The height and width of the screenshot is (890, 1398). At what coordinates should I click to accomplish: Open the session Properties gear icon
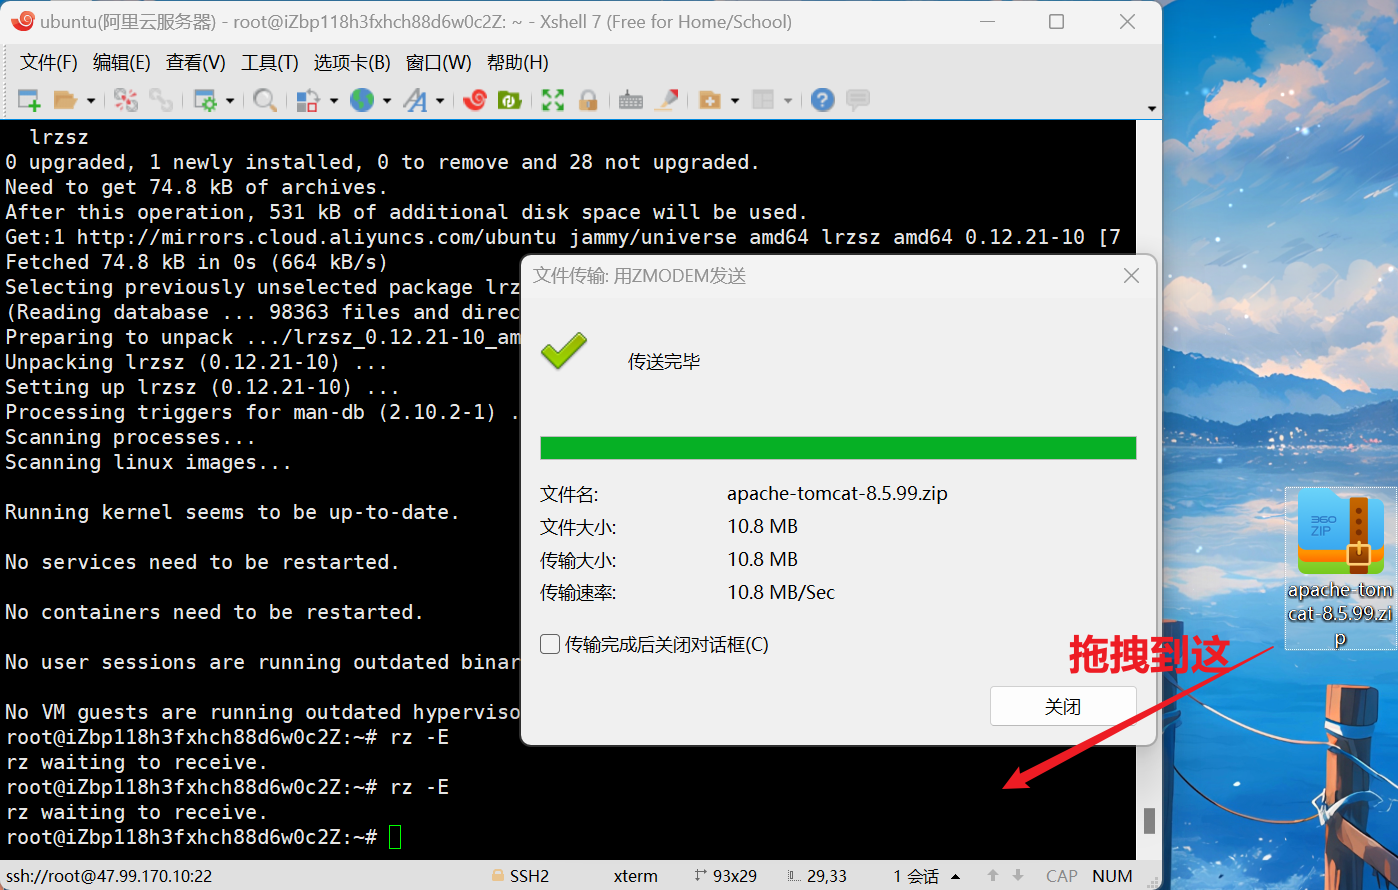point(205,99)
